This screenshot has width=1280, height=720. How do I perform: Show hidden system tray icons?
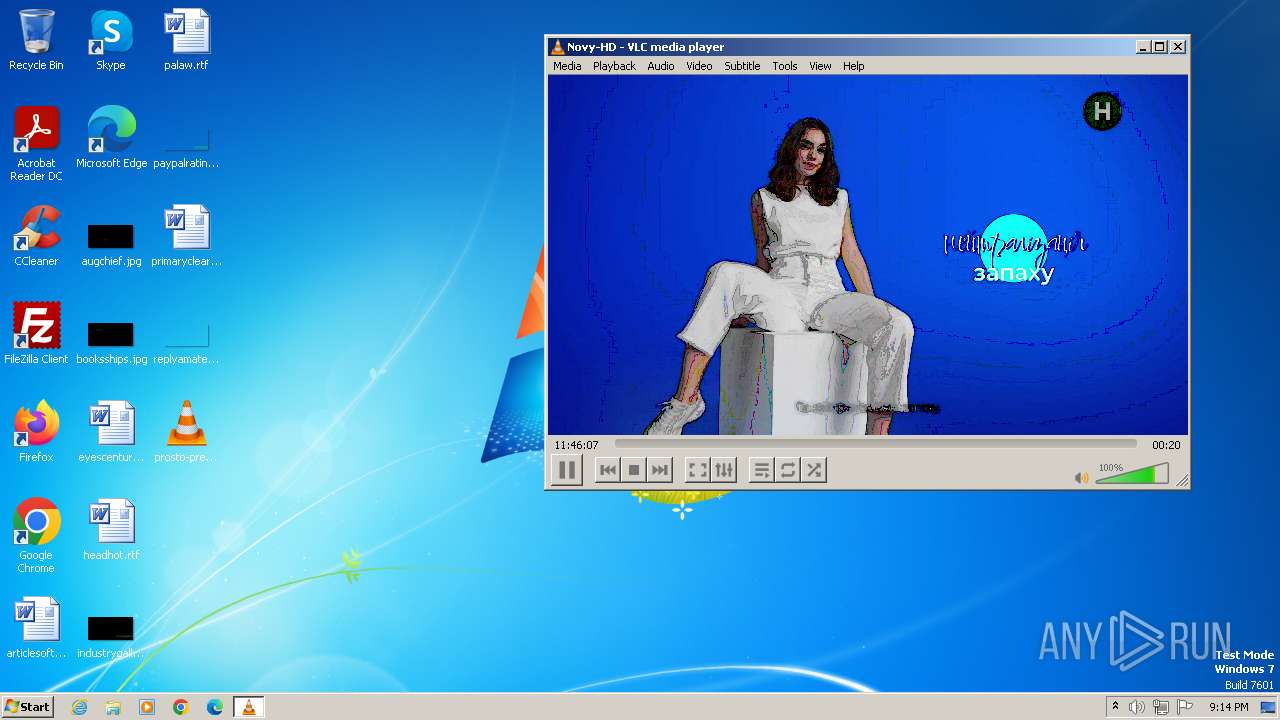[1115, 707]
